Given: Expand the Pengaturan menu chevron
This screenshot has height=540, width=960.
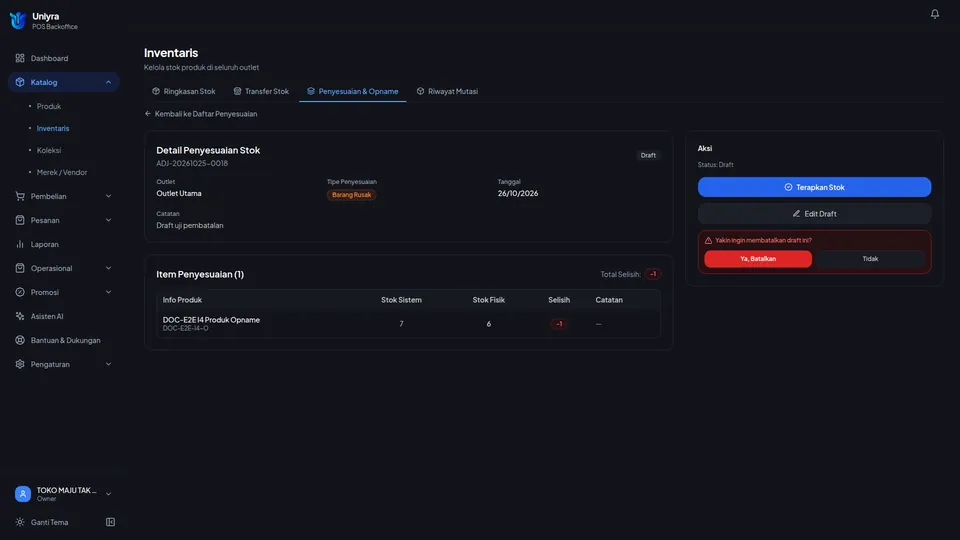Looking at the screenshot, I should pos(108,364).
